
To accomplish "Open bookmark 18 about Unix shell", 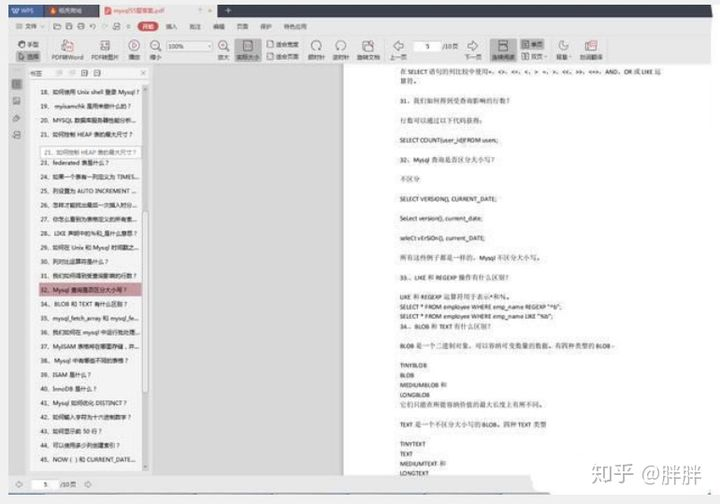I will coord(90,92).
